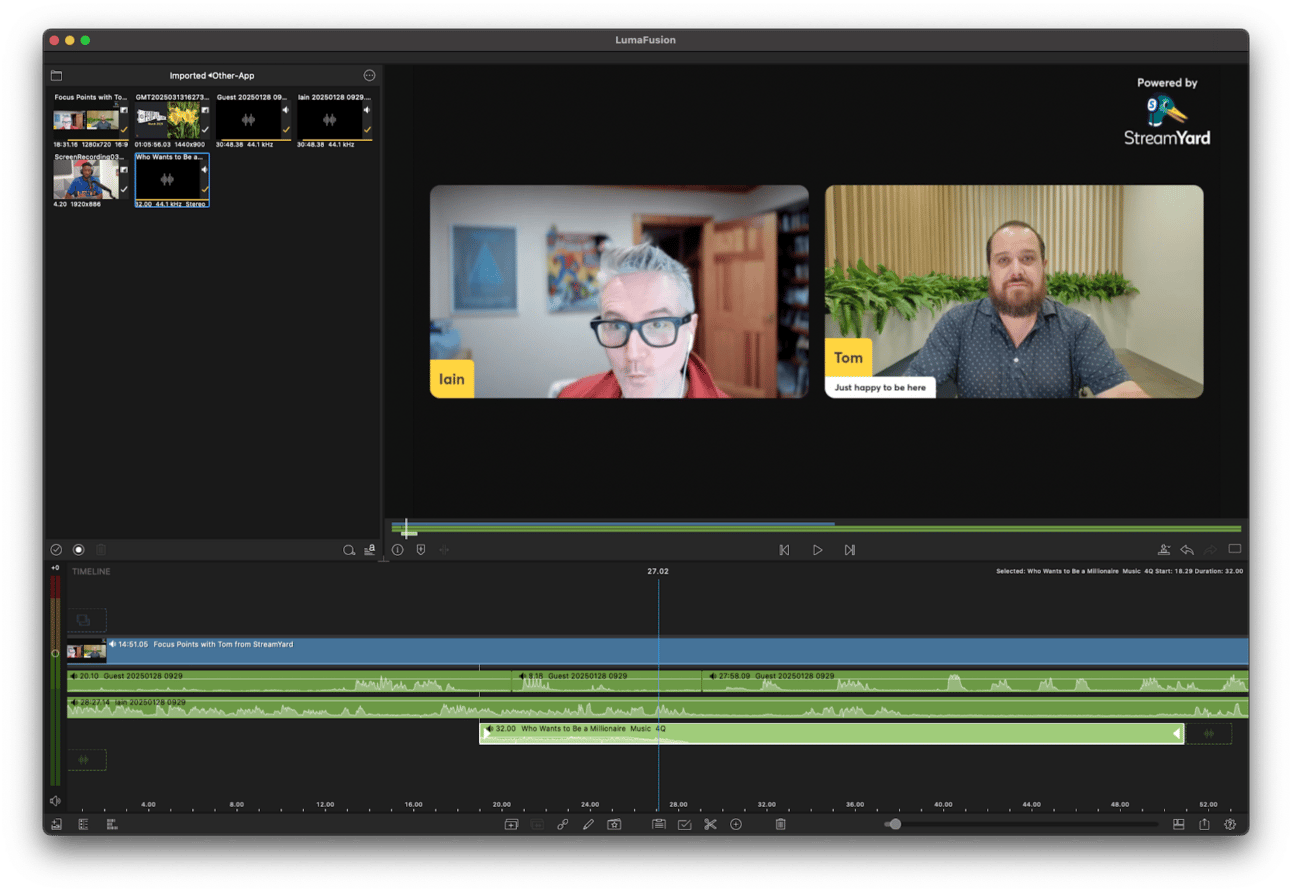Click the undo arrow below the preview
Image resolution: width=1292 pixels, height=892 pixels.
click(x=1187, y=550)
